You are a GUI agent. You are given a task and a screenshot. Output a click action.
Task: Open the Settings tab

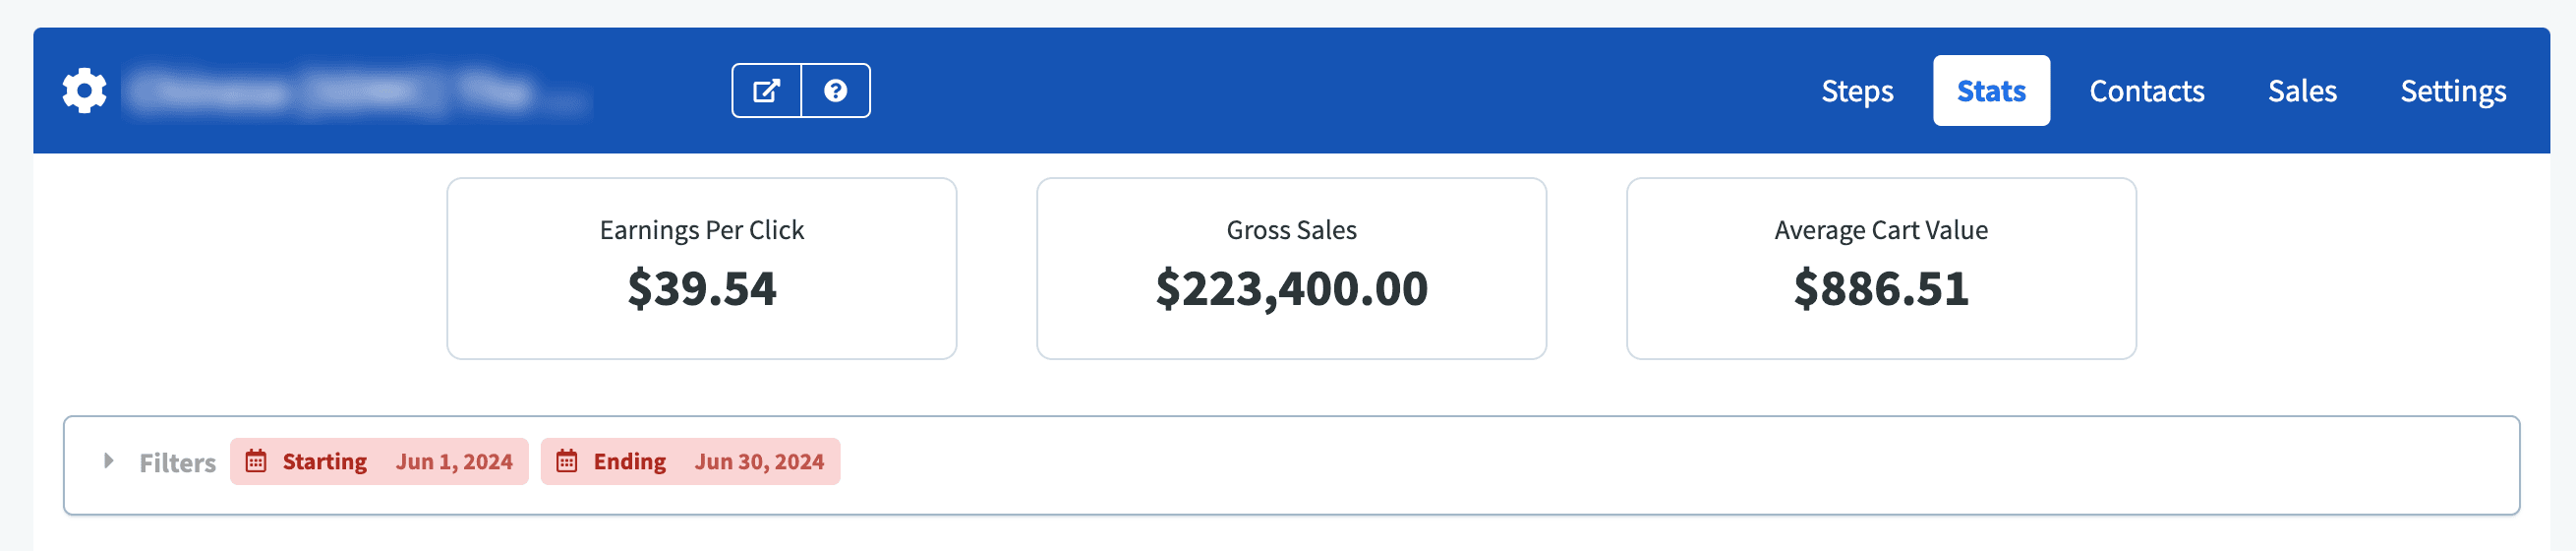2452,91
